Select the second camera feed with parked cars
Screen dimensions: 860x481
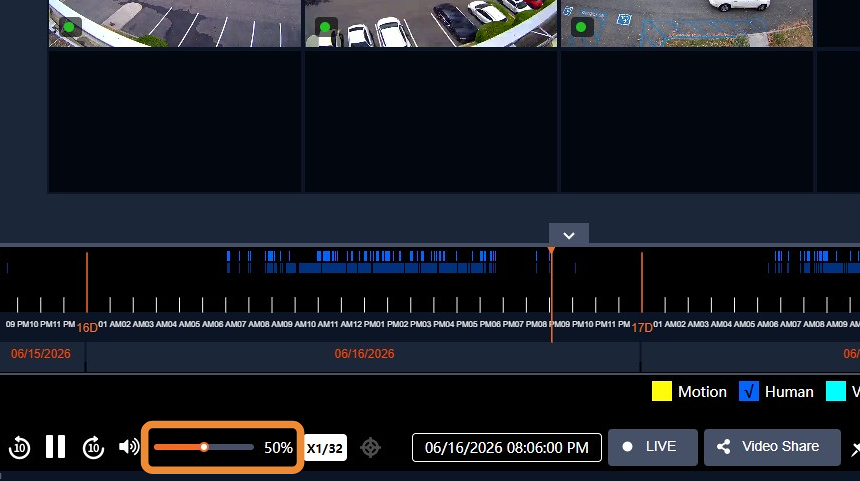pyautogui.click(x=431, y=23)
